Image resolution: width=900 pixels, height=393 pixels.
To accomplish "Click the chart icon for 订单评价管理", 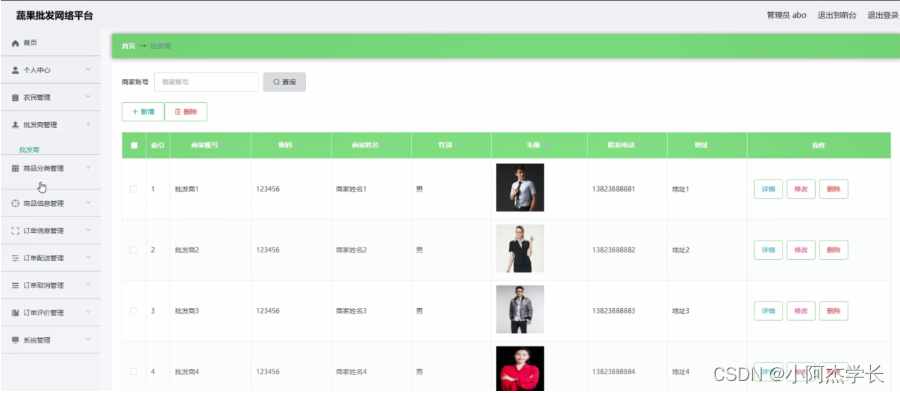I will pos(15,313).
